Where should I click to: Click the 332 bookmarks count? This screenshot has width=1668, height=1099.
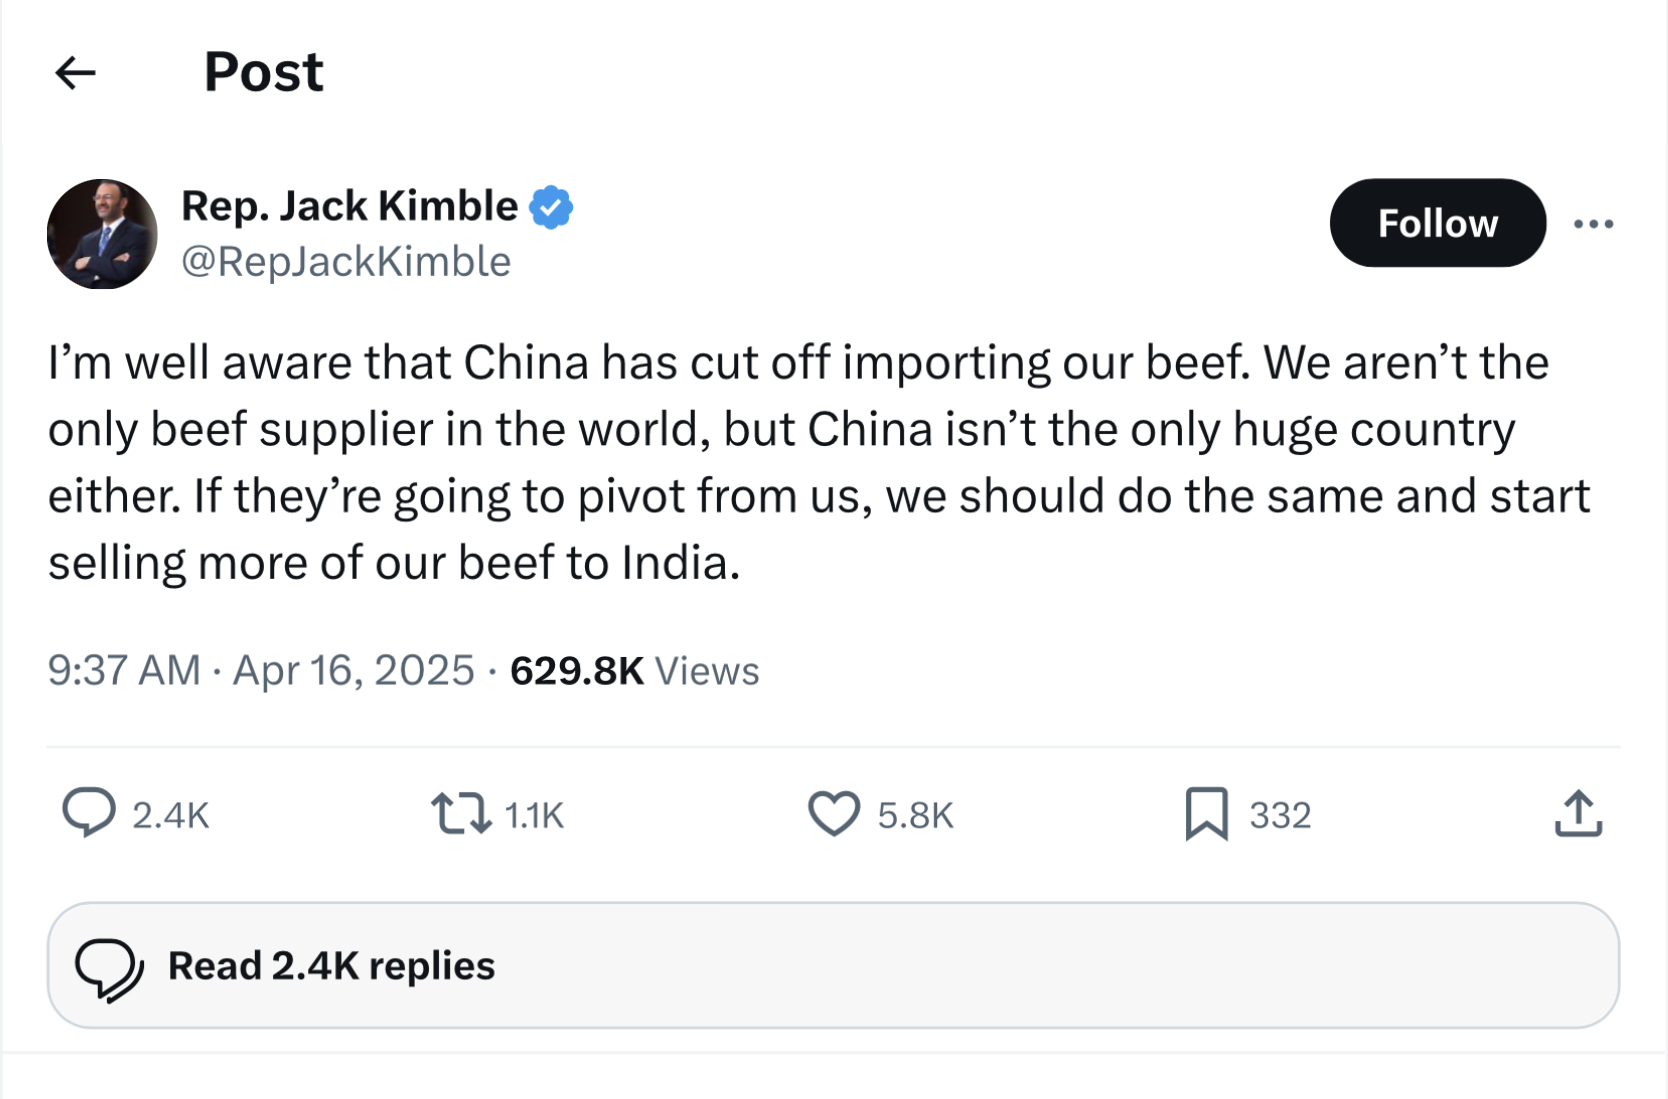tap(1280, 816)
